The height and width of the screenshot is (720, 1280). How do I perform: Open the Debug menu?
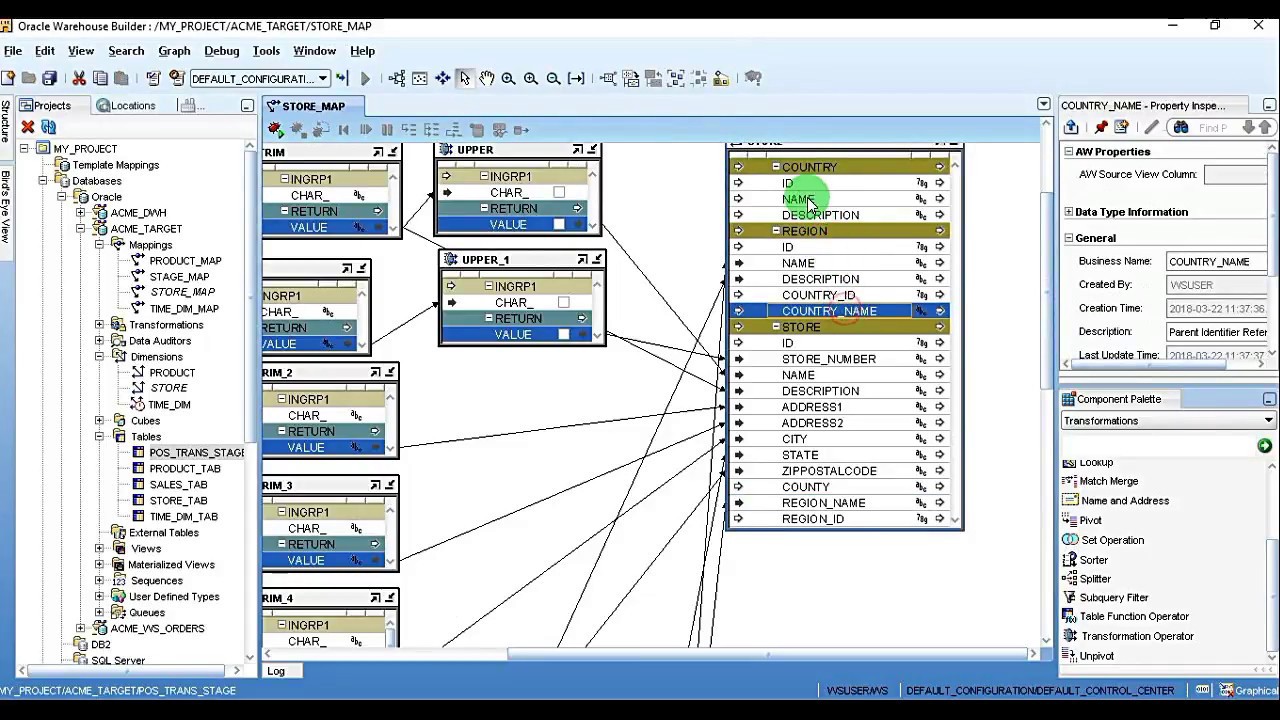point(221,51)
